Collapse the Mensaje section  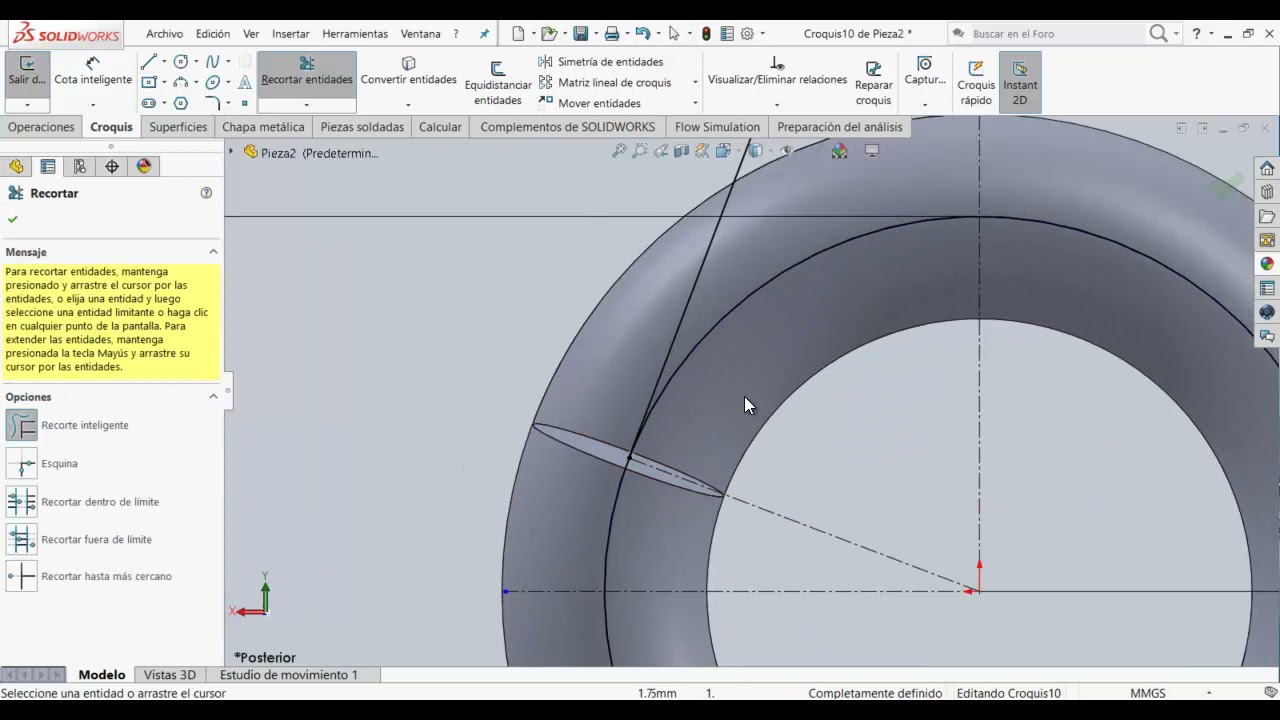[213, 252]
